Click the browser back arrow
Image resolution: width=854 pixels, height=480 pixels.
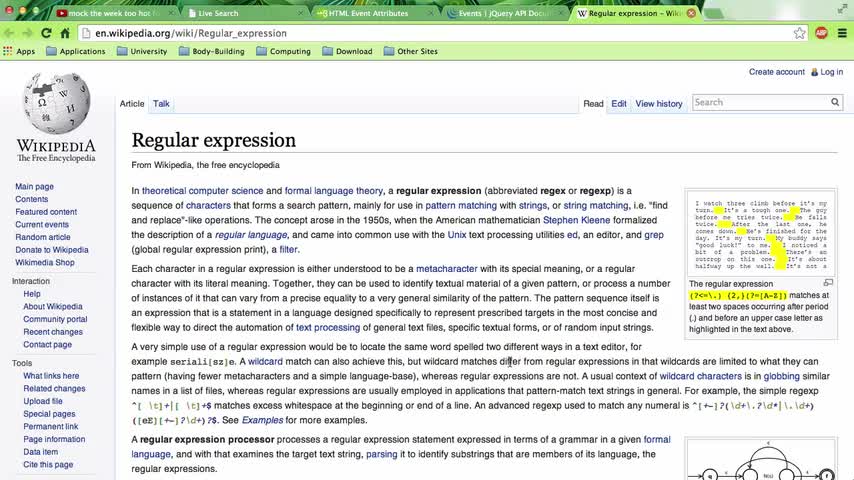[9, 33]
